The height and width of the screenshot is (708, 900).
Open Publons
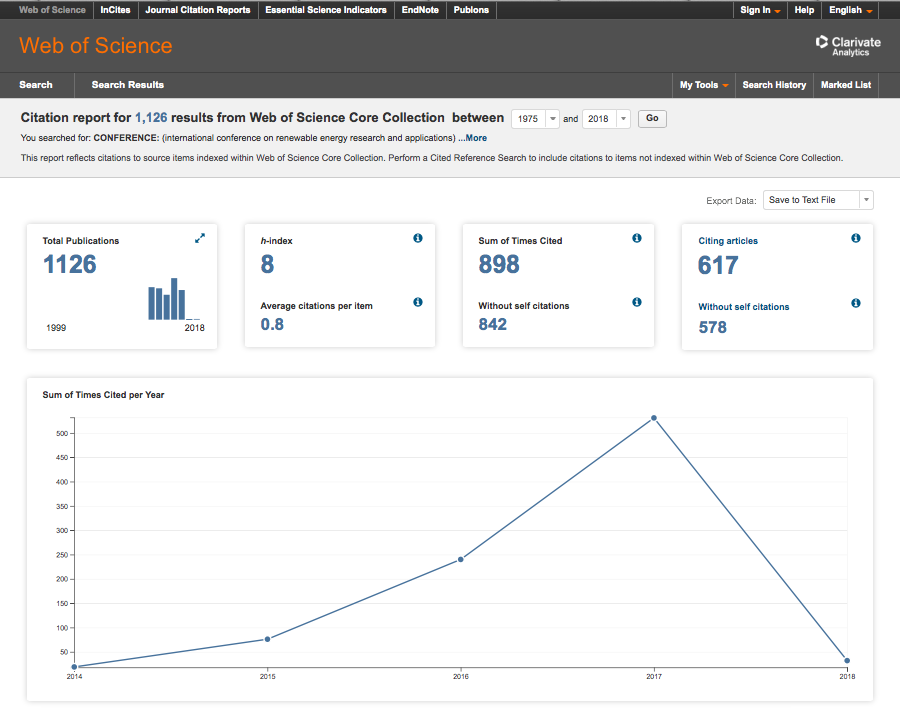471,10
